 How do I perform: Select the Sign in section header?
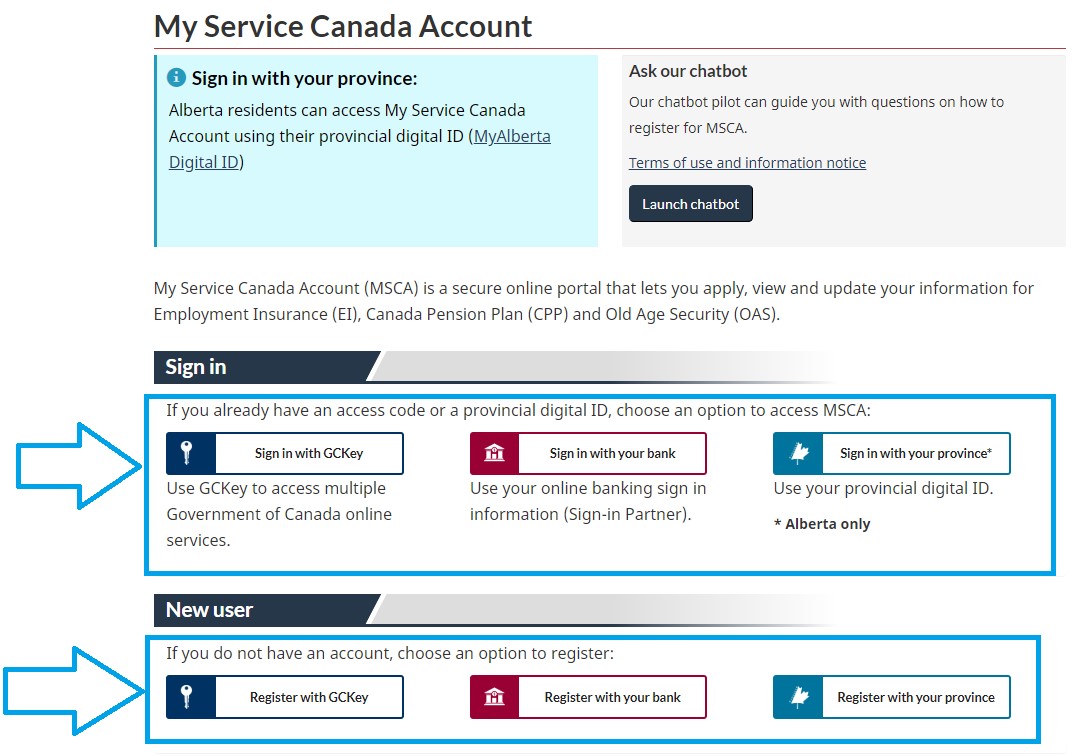(x=195, y=367)
